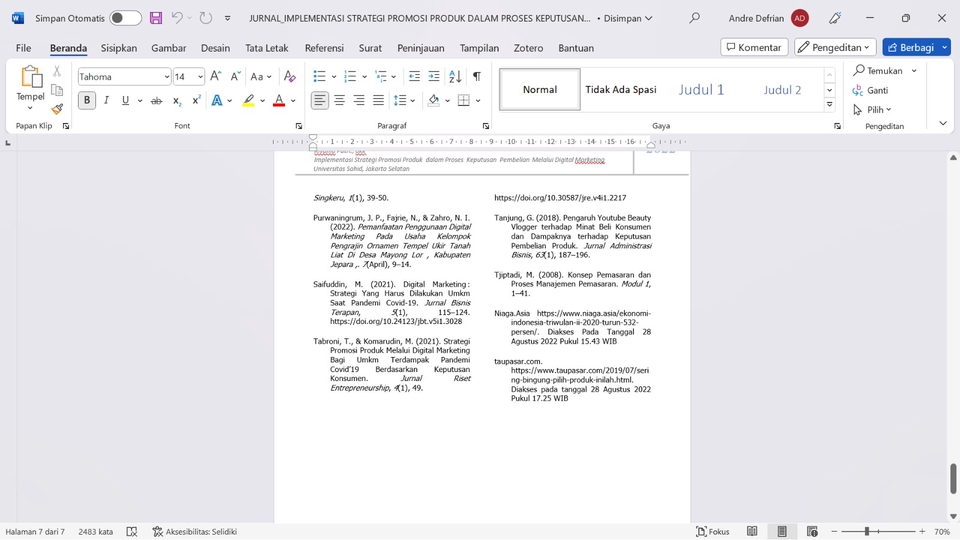Toggle Print Layout view in status bar
The image size is (960, 540).
[x=782, y=531]
